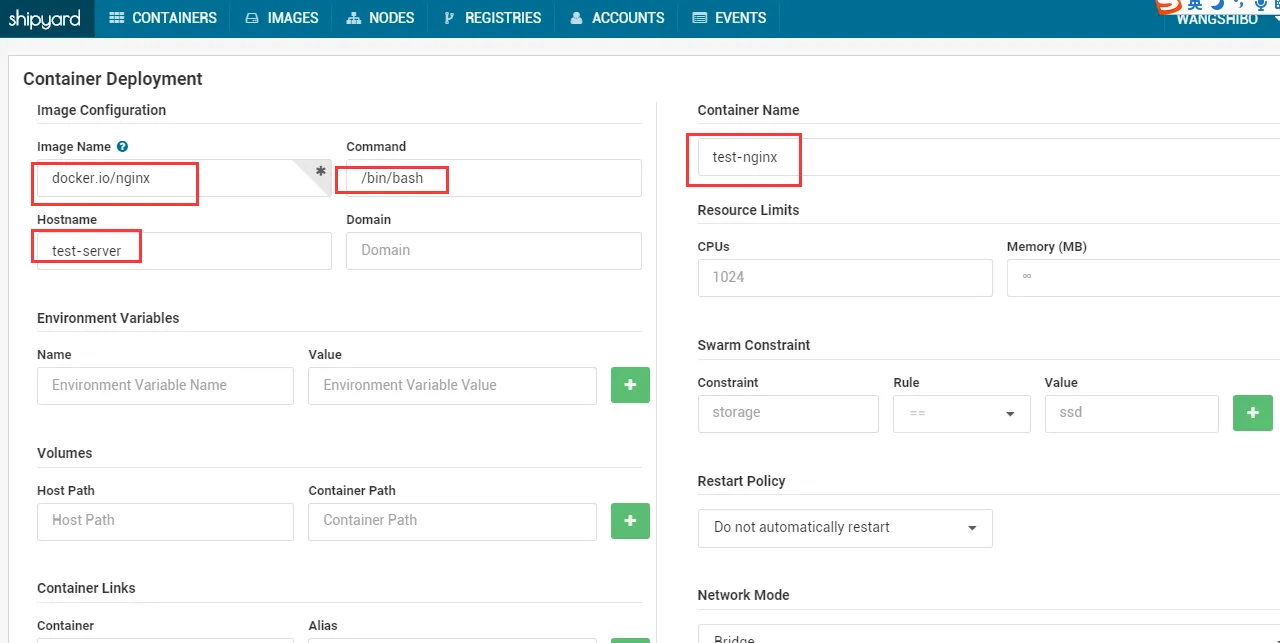Open the Registries section
Viewport: 1280px width, 643px height.
492,18
